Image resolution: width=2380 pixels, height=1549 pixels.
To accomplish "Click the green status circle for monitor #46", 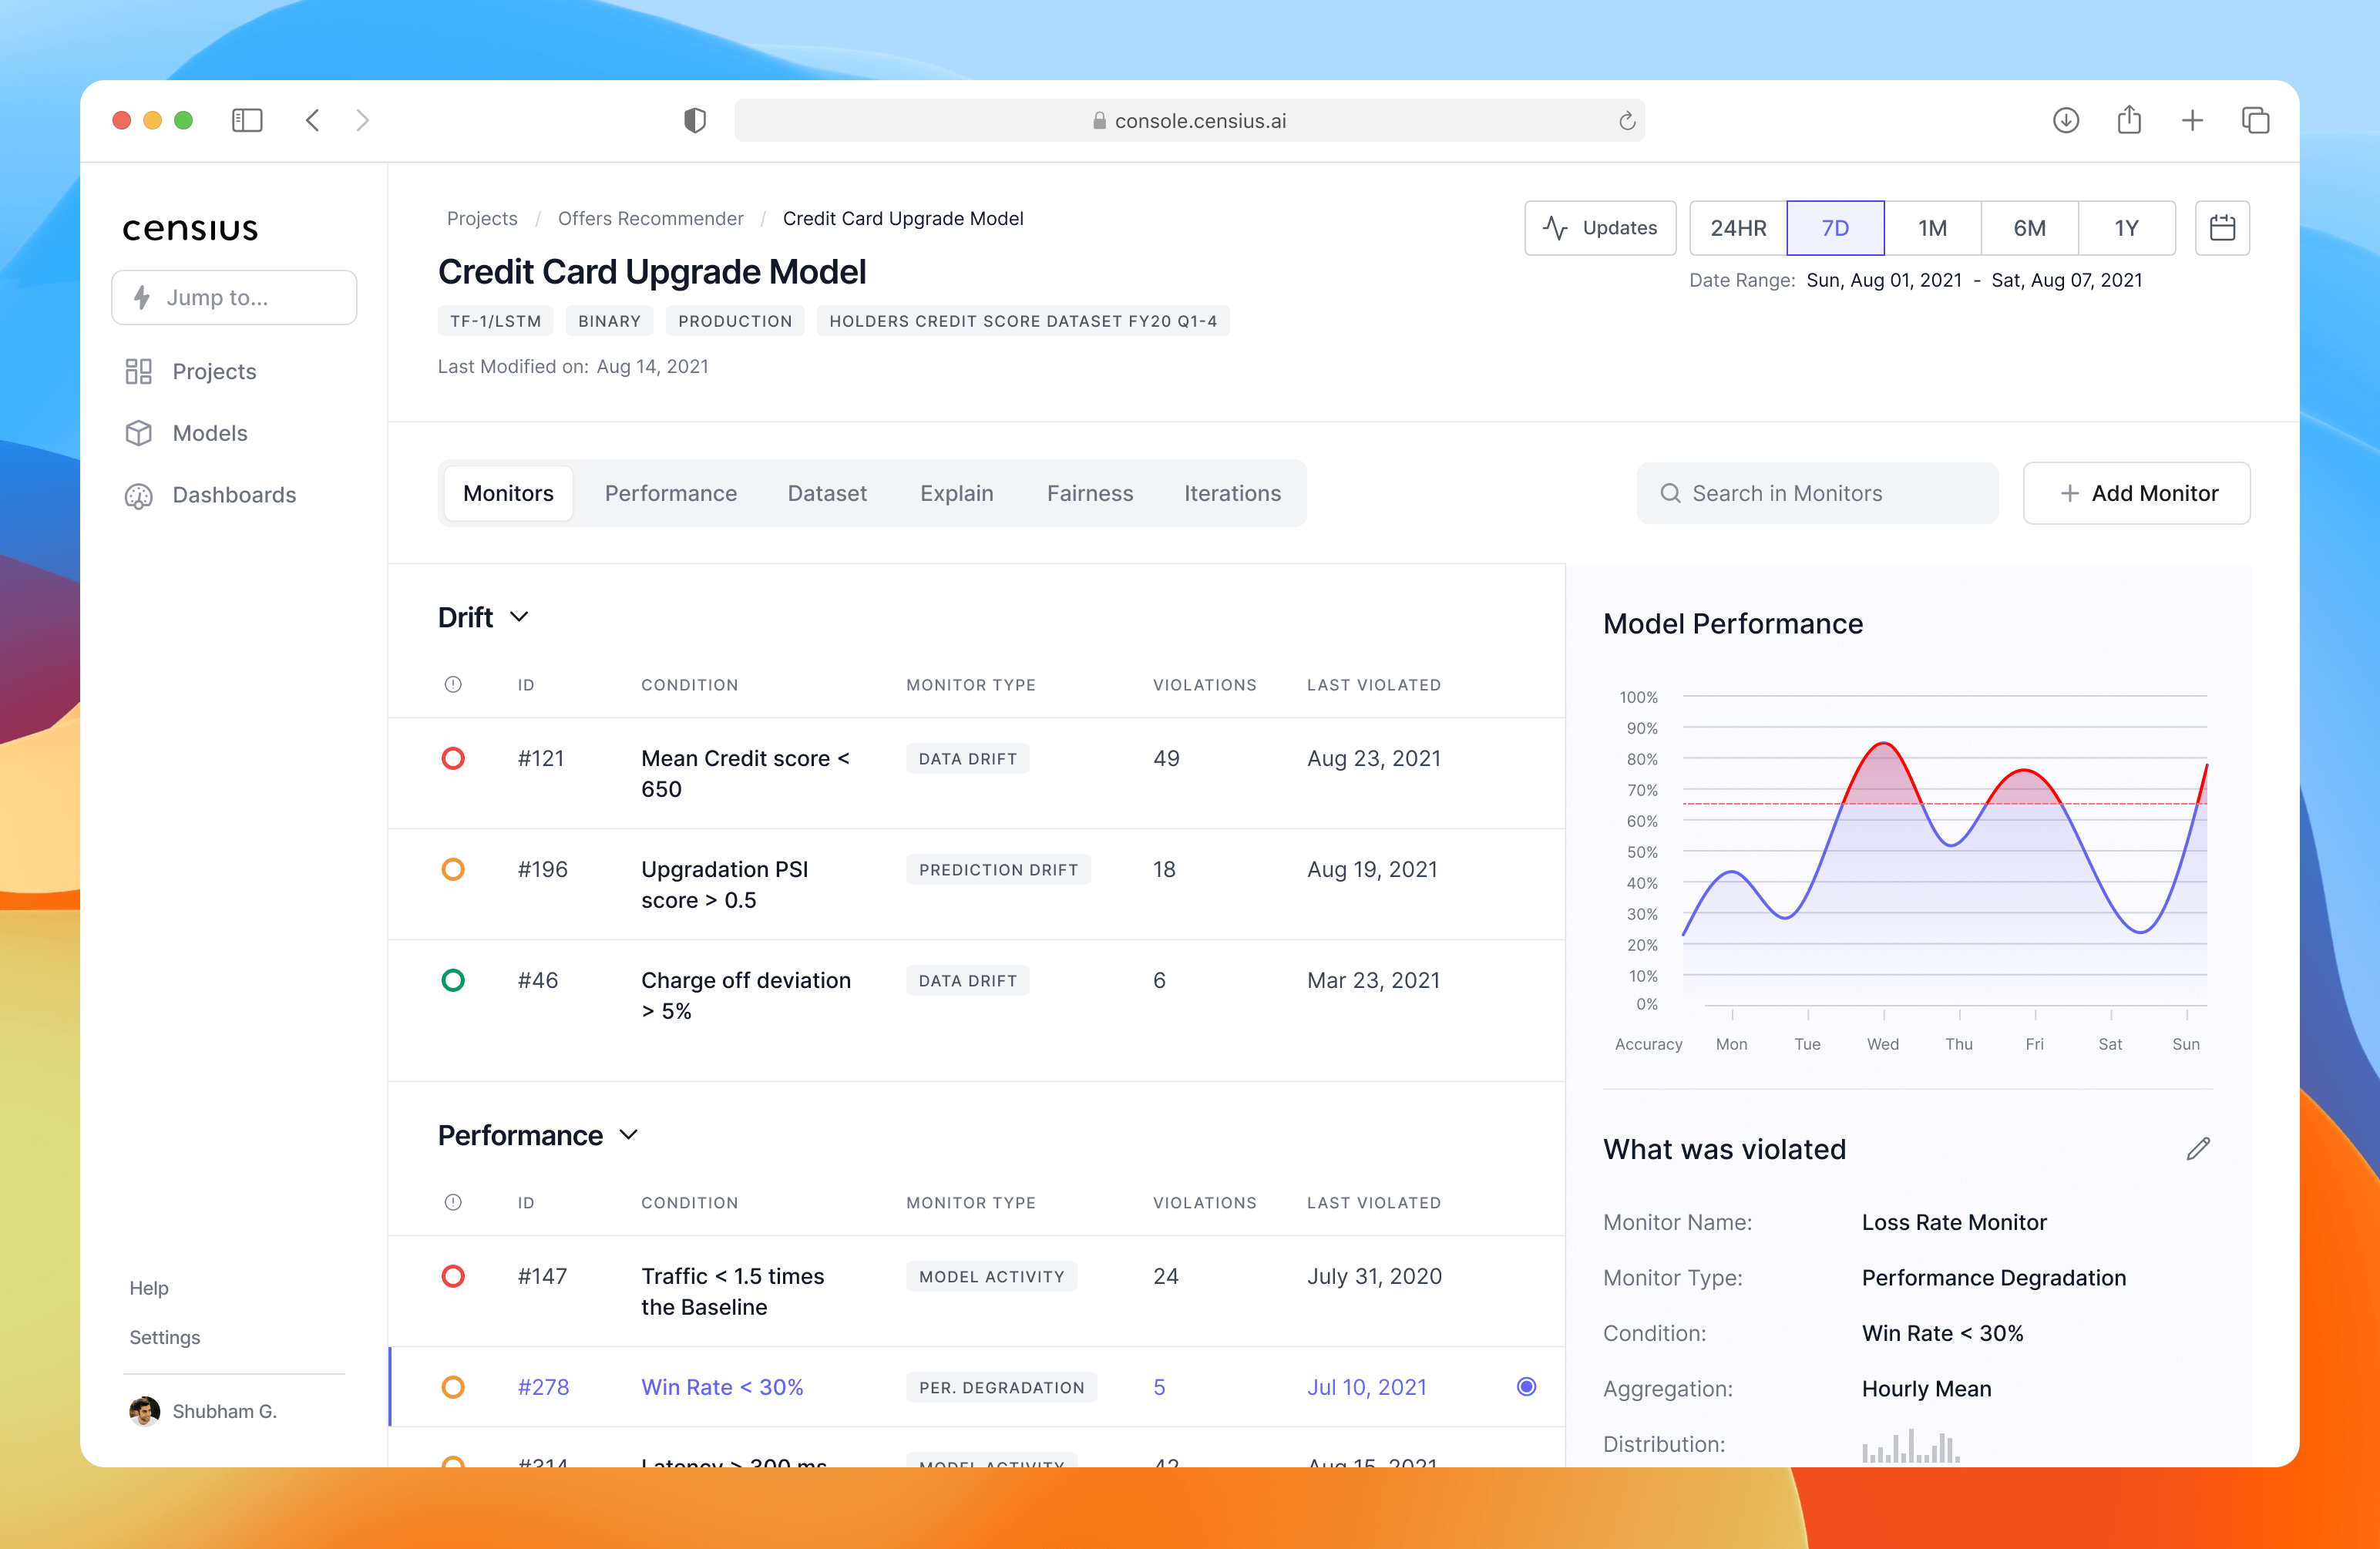I will pos(453,980).
